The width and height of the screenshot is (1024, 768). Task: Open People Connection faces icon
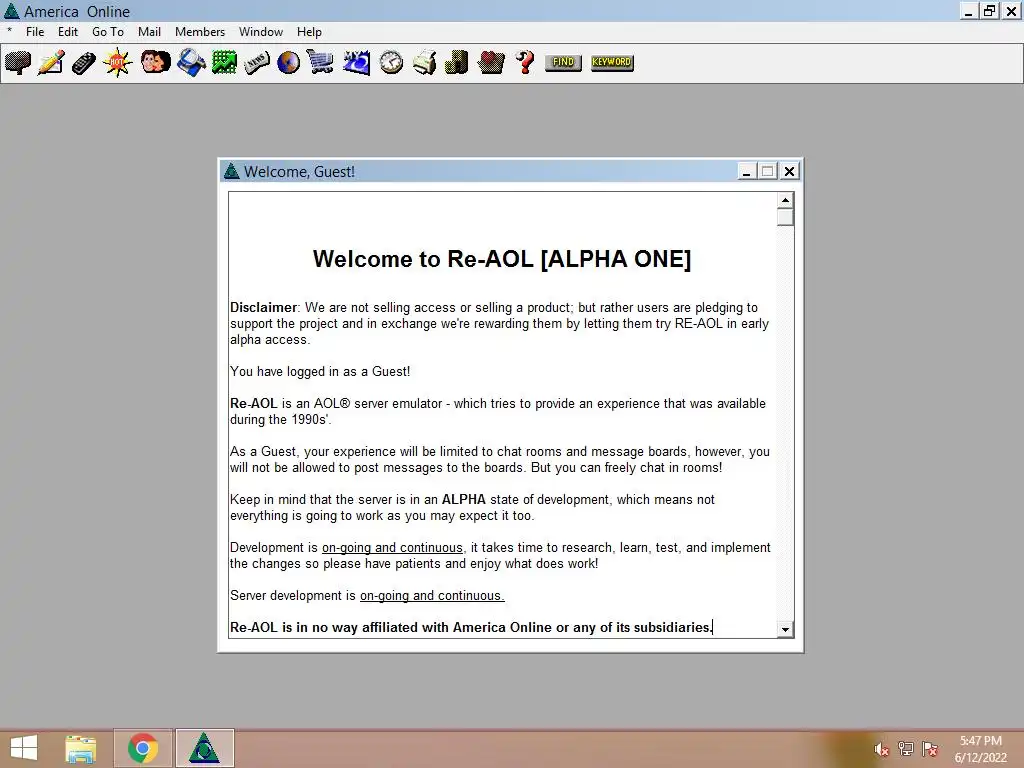pos(155,63)
